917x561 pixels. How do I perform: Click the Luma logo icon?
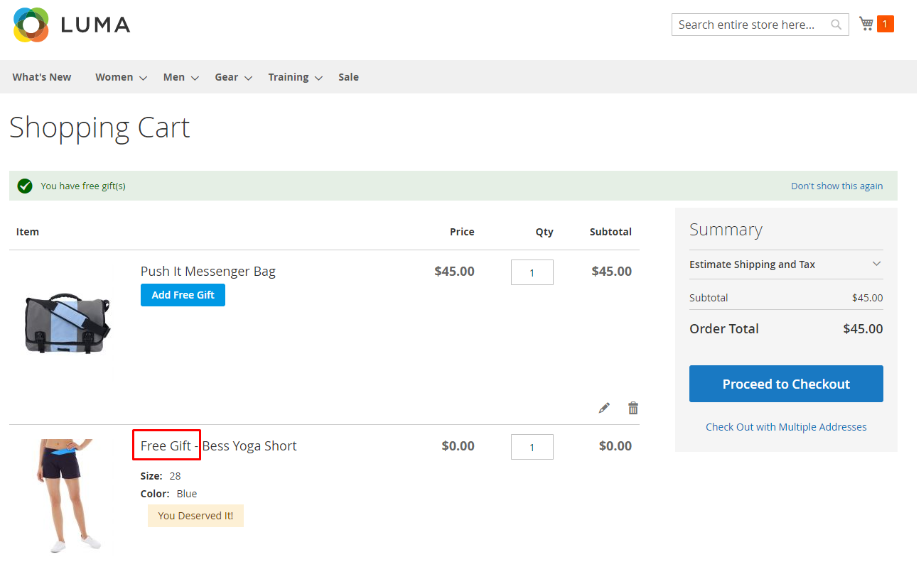pyautogui.click(x=30, y=25)
